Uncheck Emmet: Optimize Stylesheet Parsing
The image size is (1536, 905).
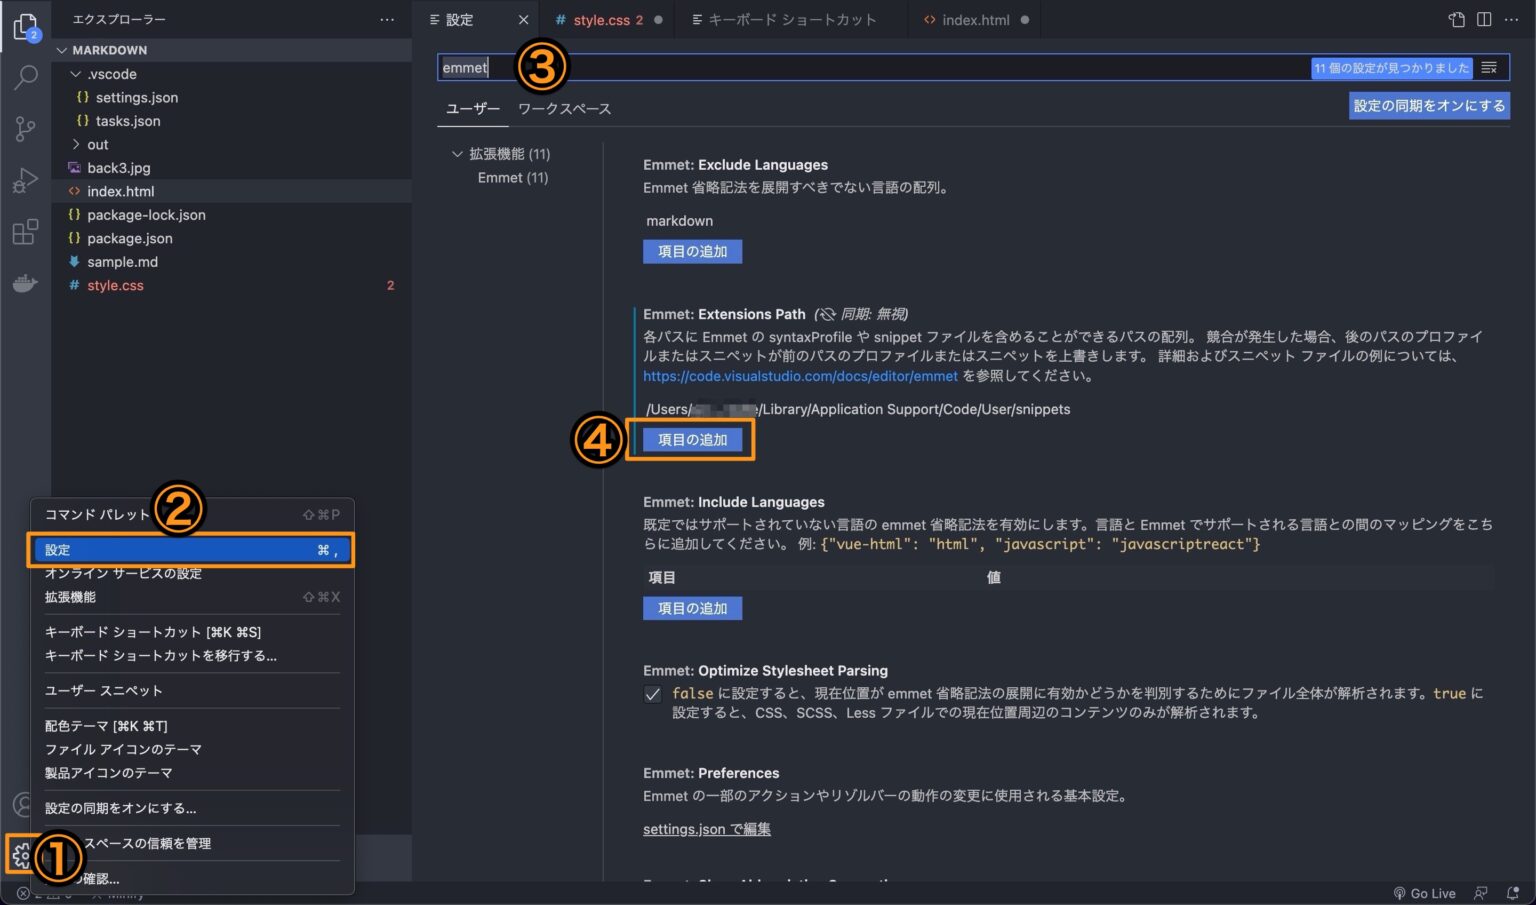pyautogui.click(x=653, y=693)
